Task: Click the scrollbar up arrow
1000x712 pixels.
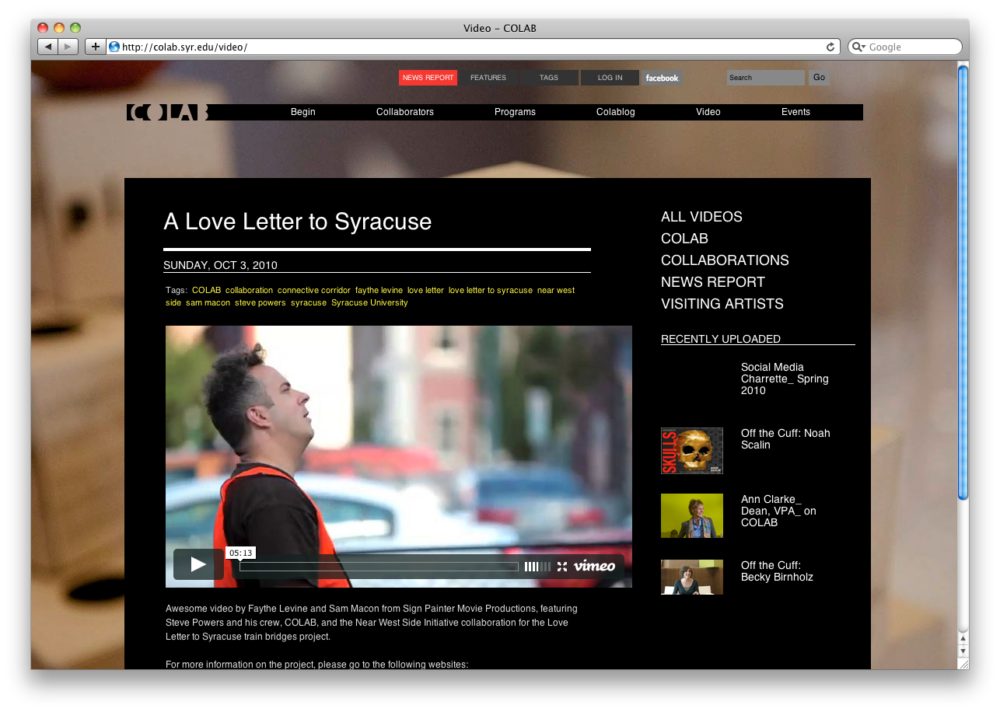Action: click(963, 638)
